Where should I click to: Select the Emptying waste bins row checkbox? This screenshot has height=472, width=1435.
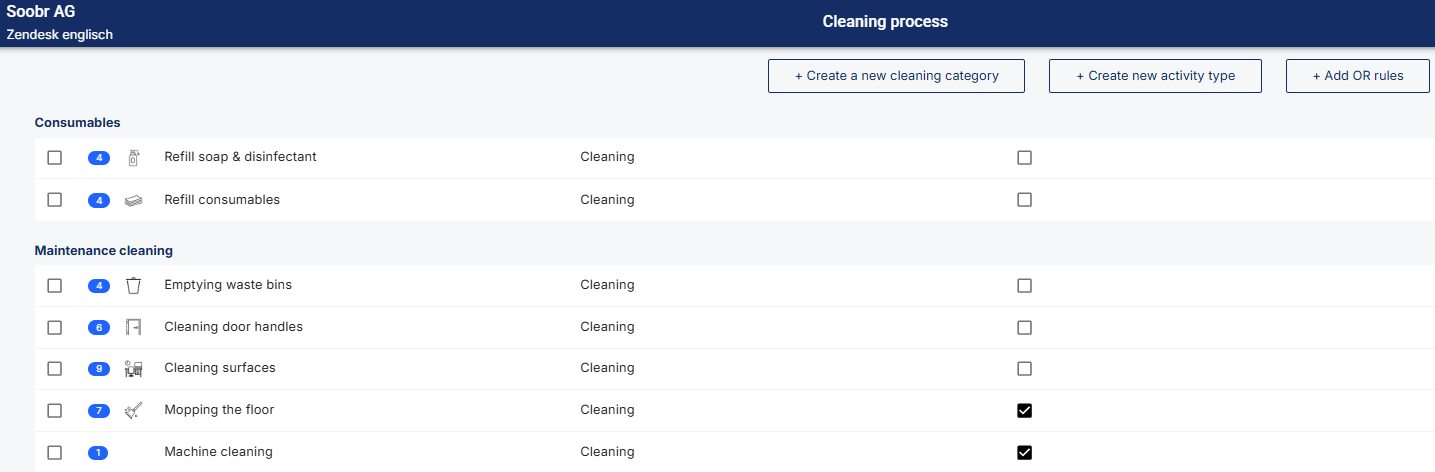tap(55, 286)
